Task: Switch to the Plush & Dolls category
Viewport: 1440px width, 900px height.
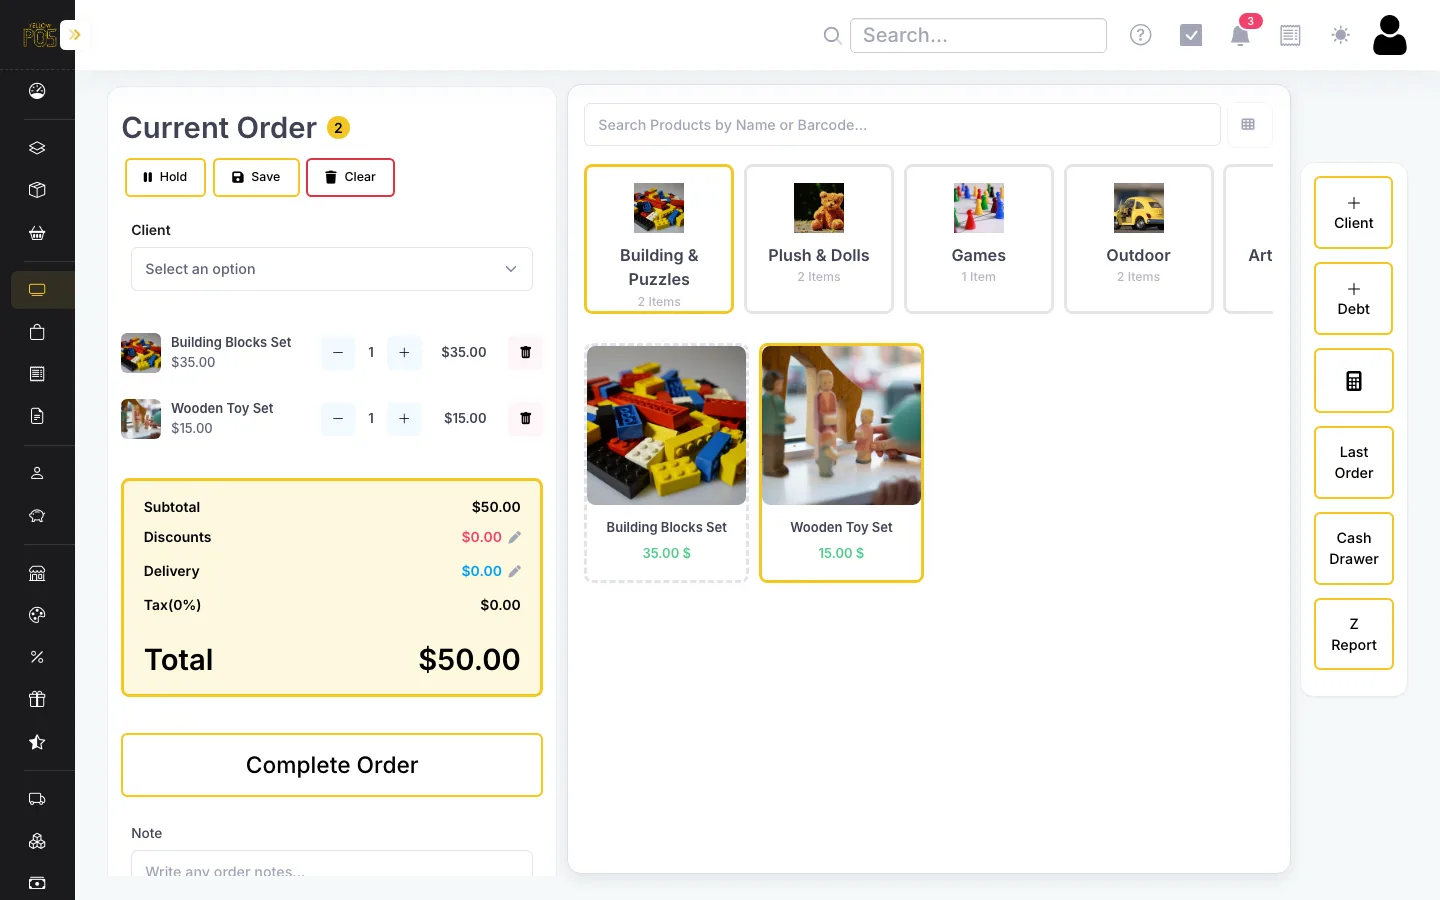Action: [x=819, y=239]
